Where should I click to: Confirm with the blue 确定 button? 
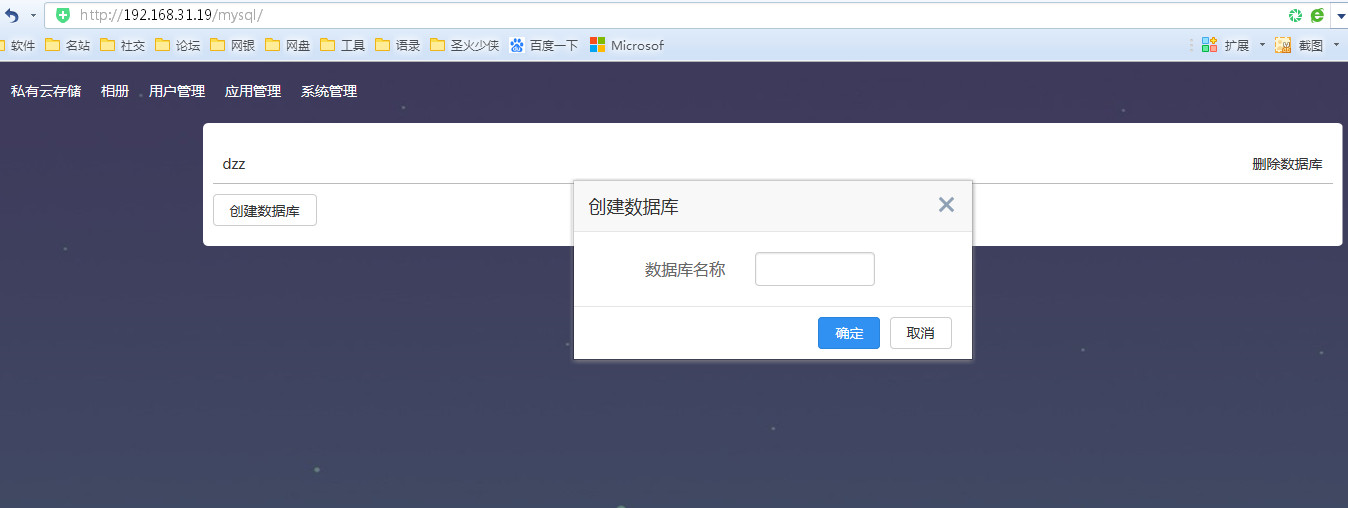[848, 333]
